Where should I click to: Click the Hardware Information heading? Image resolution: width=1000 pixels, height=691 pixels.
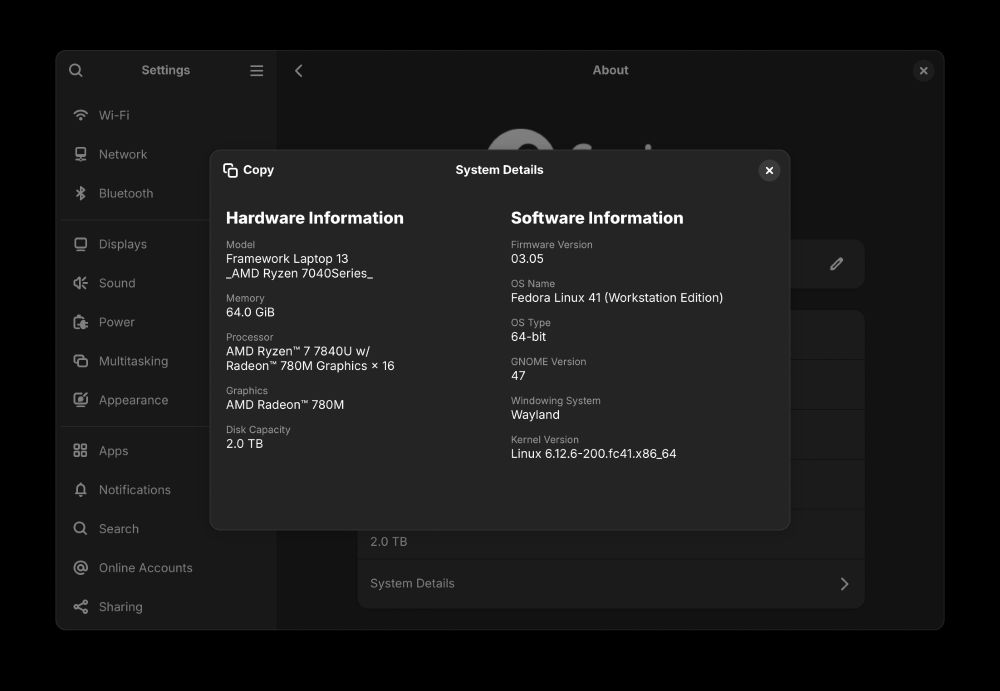pos(314,218)
